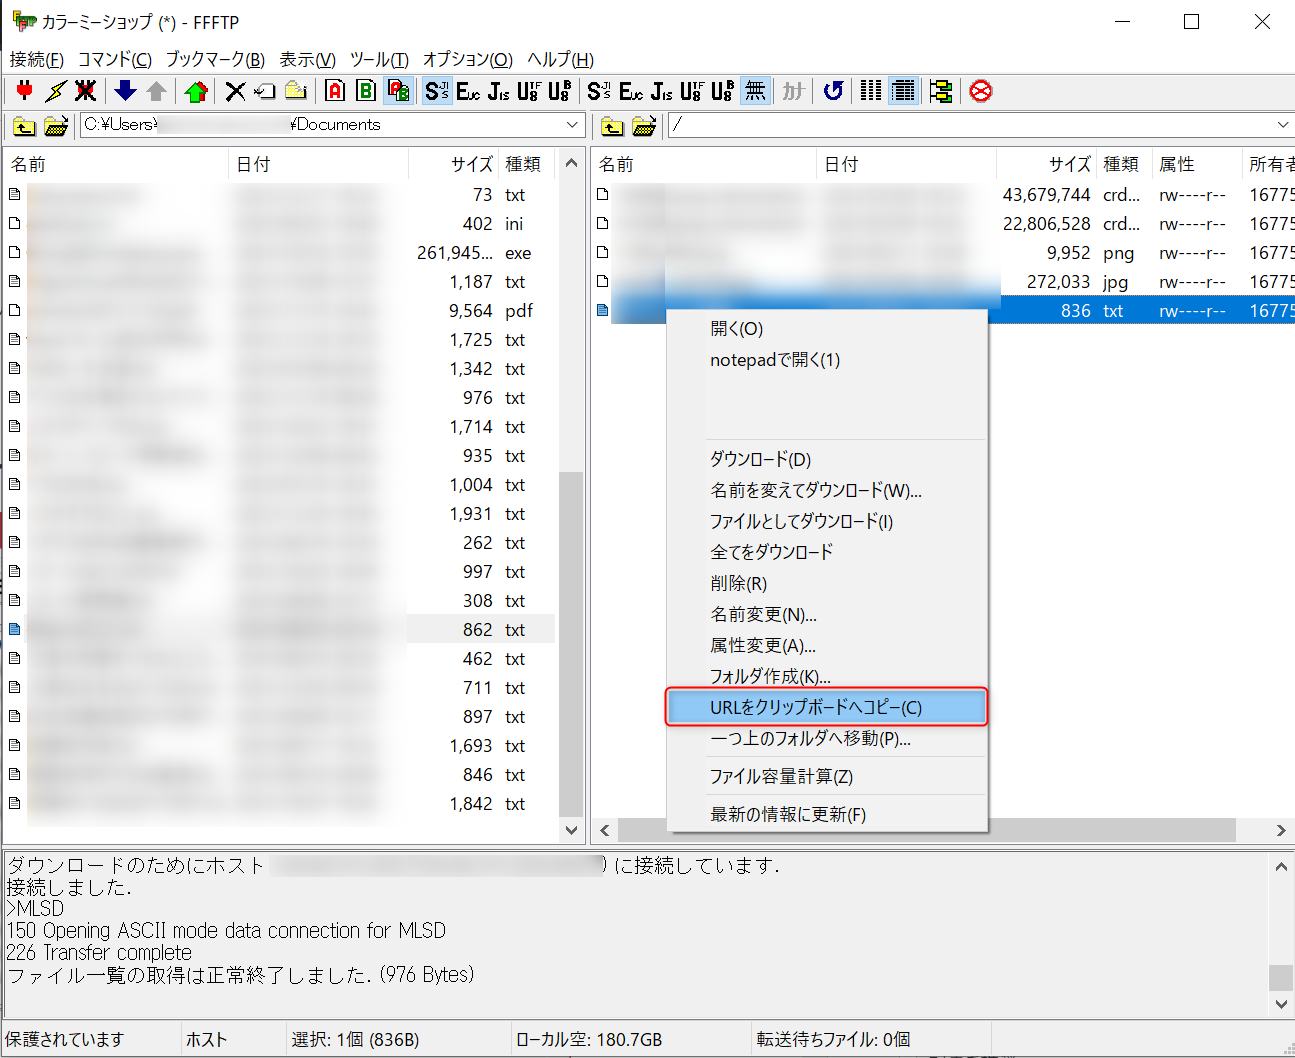Open the コマンド menu
Image resolution: width=1295 pixels, height=1058 pixels.
pyautogui.click(x=113, y=60)
